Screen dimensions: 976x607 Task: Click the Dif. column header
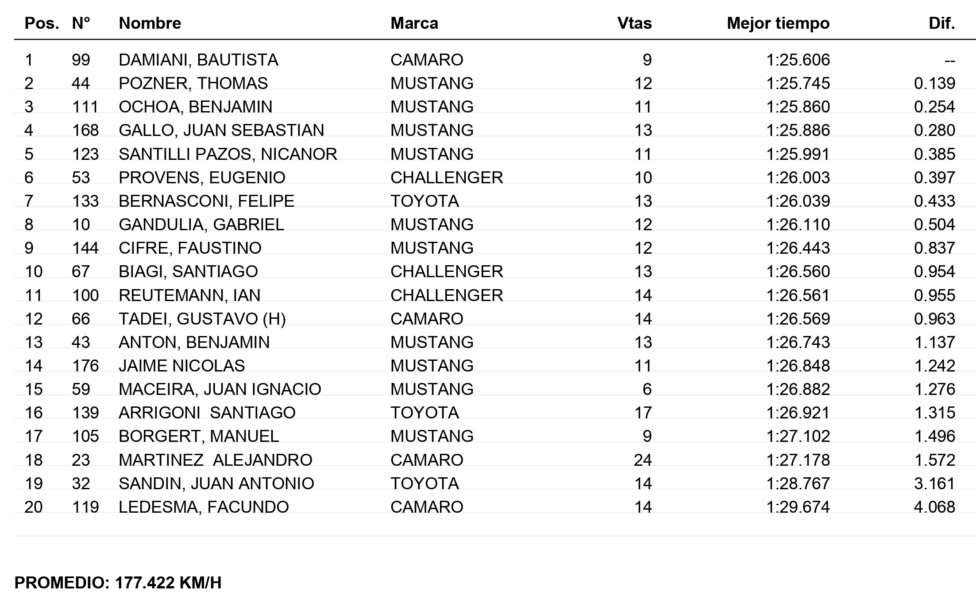coord(941,24)
